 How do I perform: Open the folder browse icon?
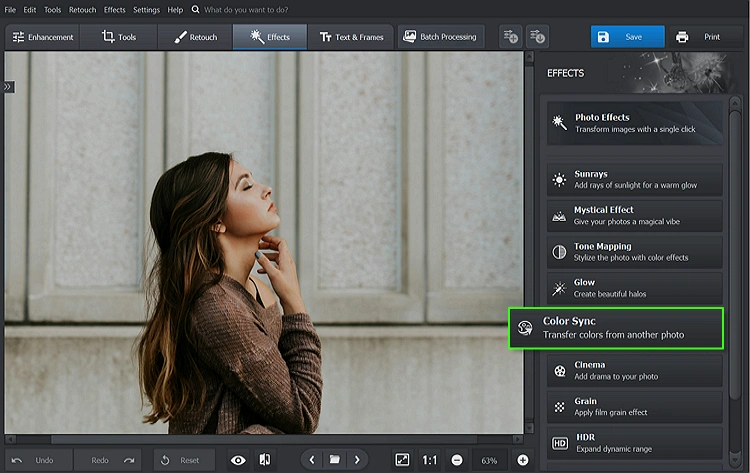(334, 460)
